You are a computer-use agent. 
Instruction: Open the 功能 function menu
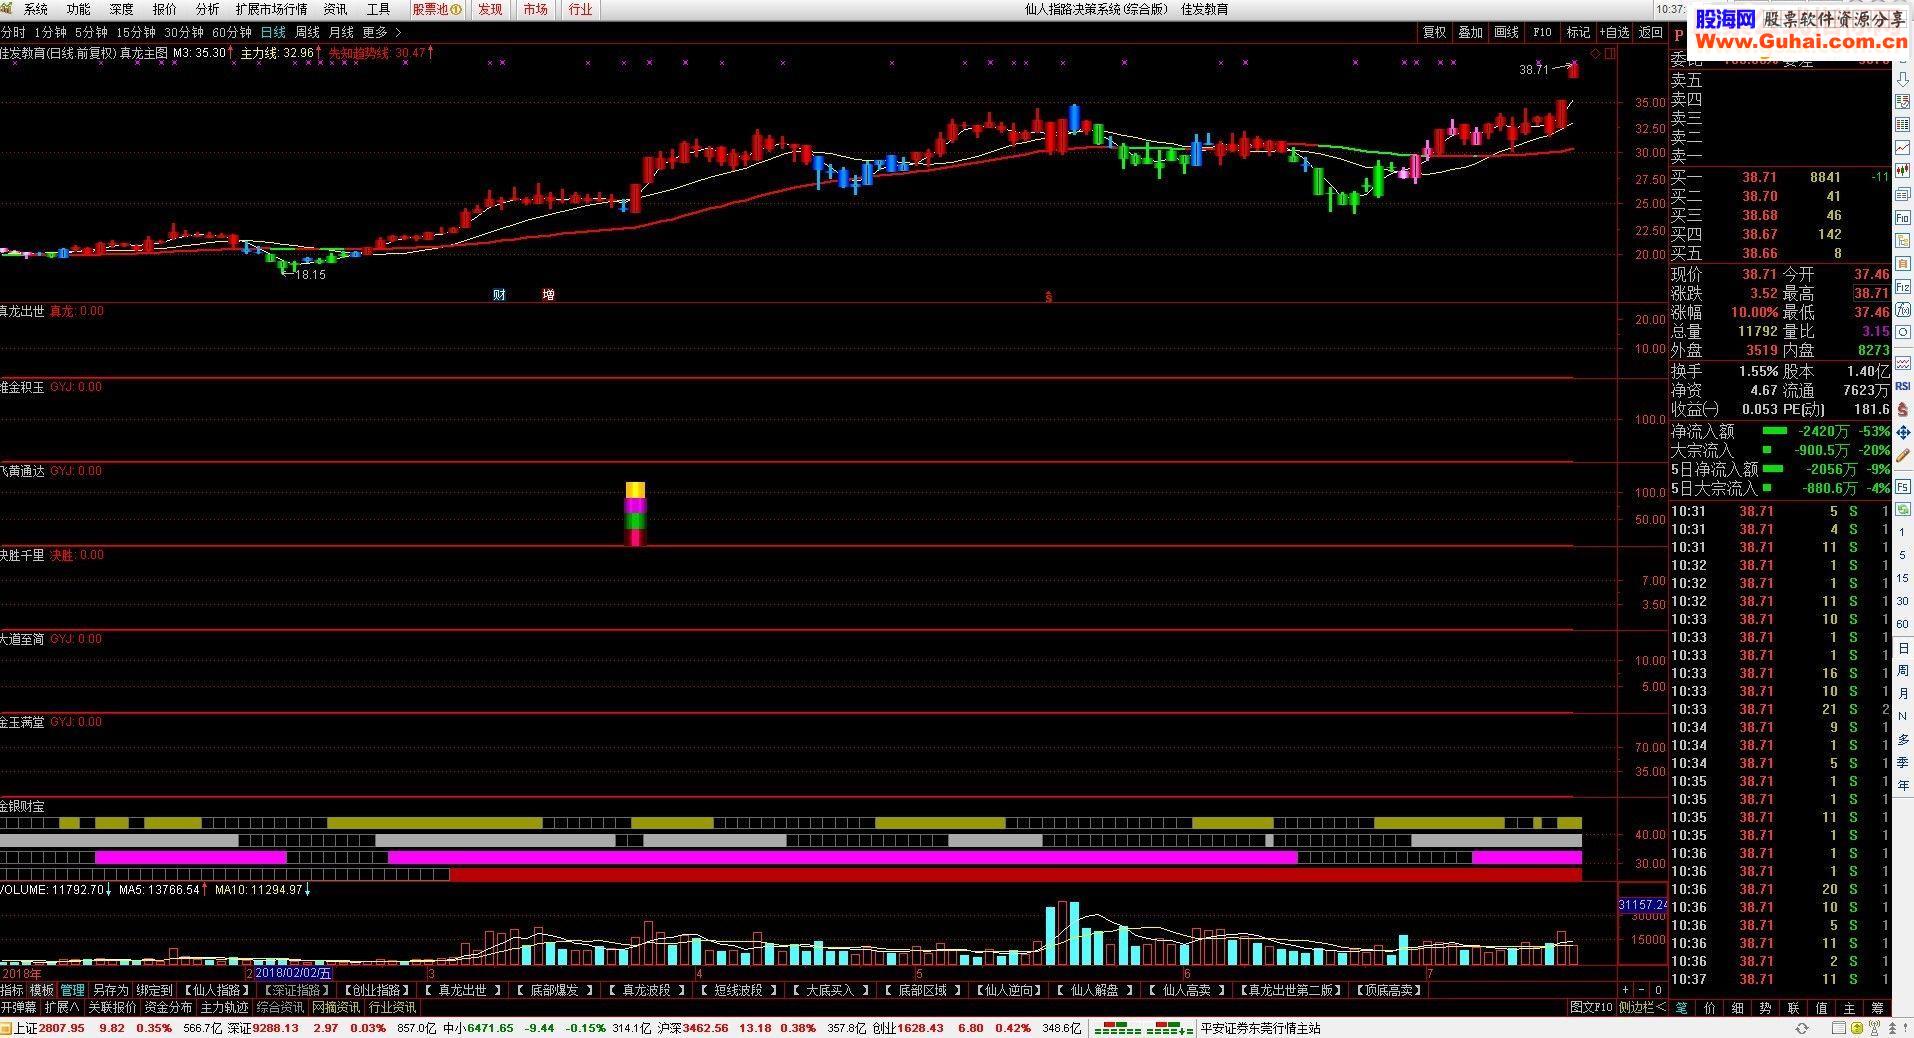78,9
